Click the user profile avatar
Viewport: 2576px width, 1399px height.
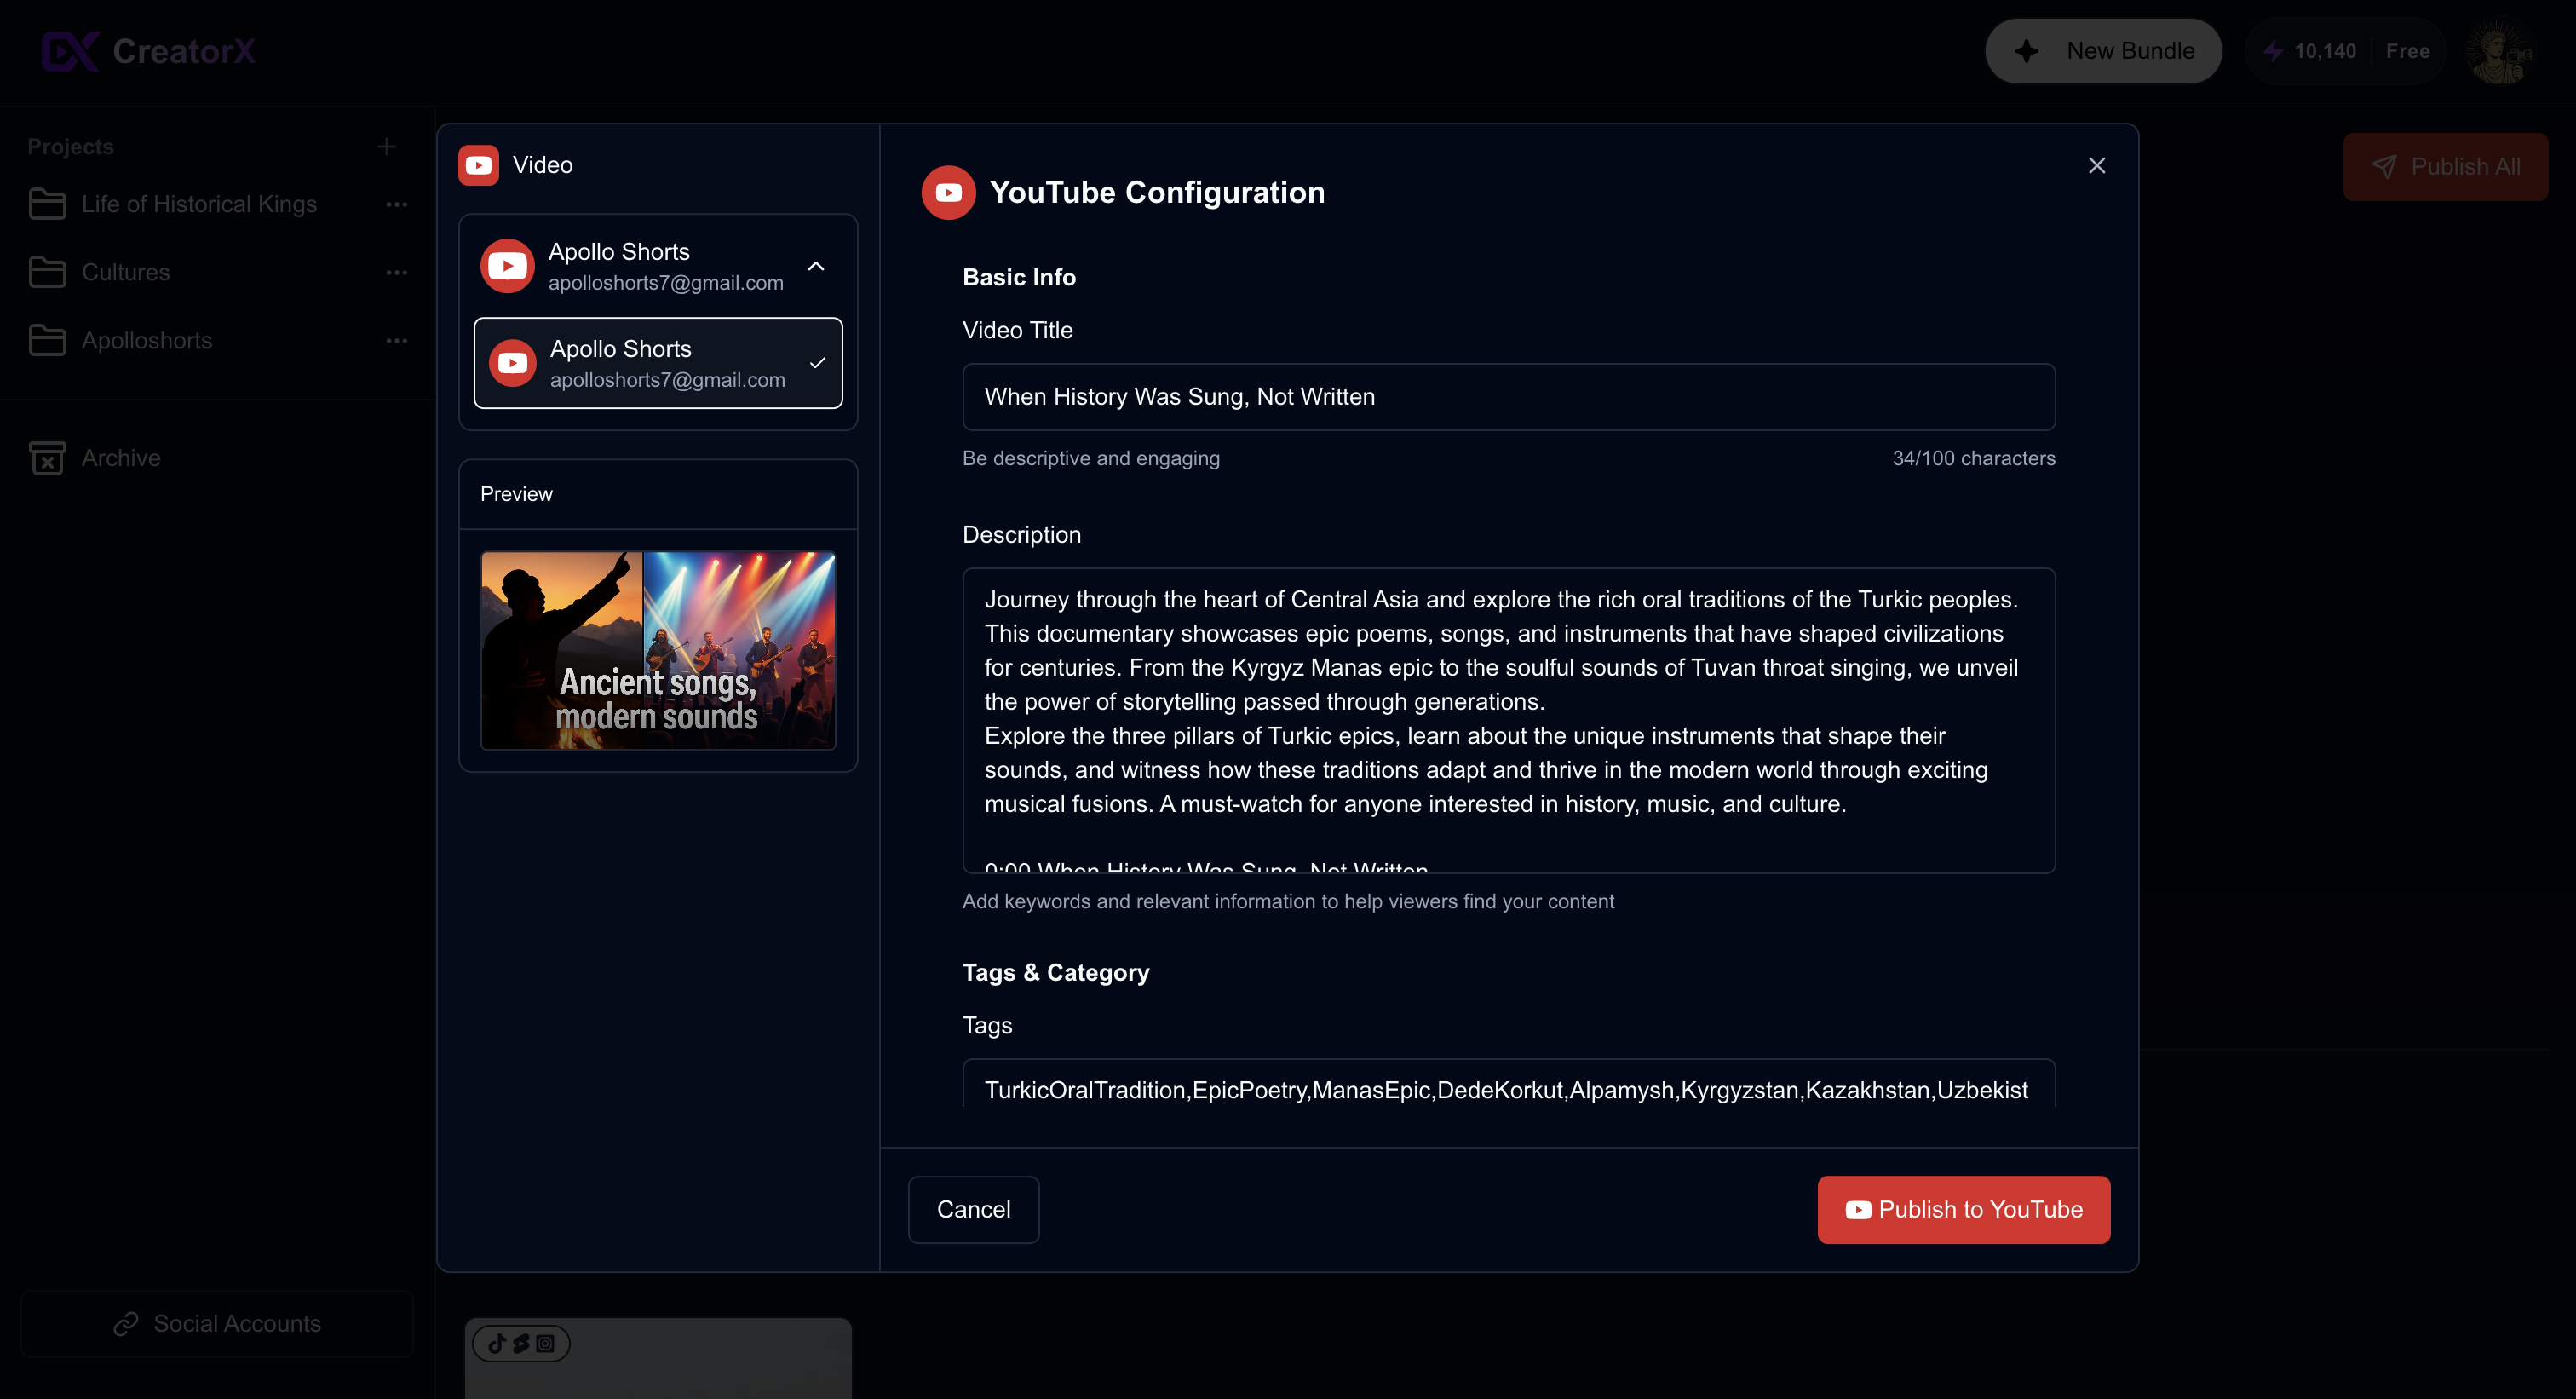(2498, 51)
